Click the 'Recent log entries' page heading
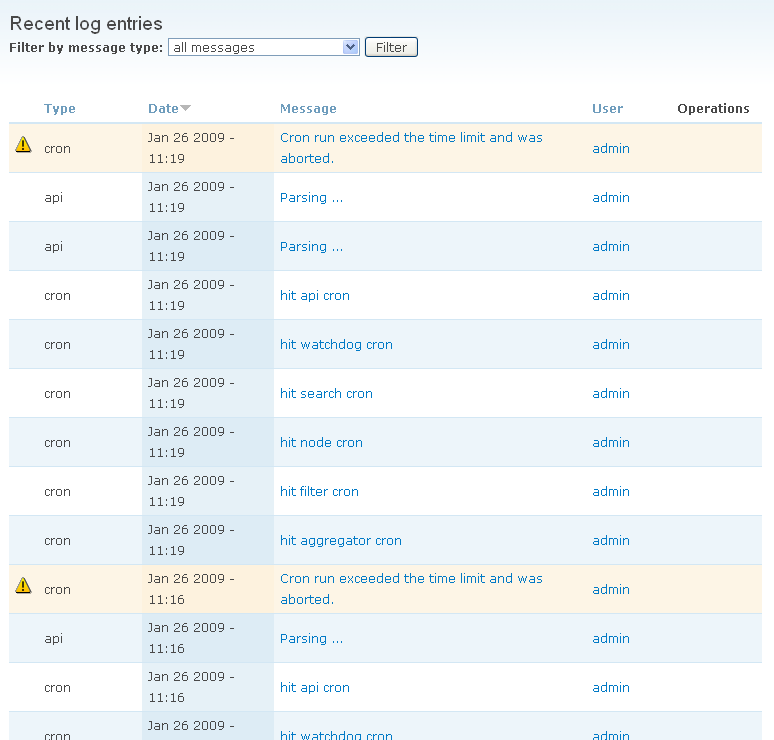This screenshot has height=740, width=774. 86,24
